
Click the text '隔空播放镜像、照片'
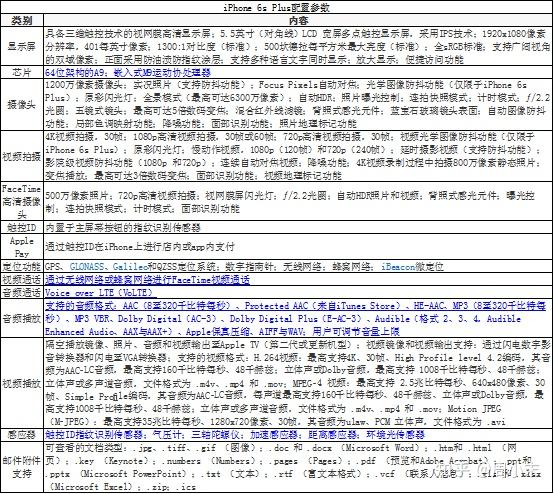[x=89, y=345]
